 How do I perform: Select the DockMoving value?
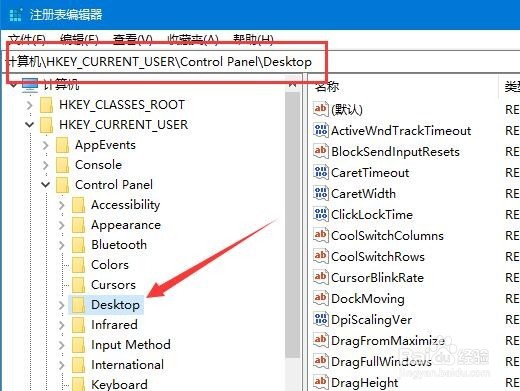[368, 298]
